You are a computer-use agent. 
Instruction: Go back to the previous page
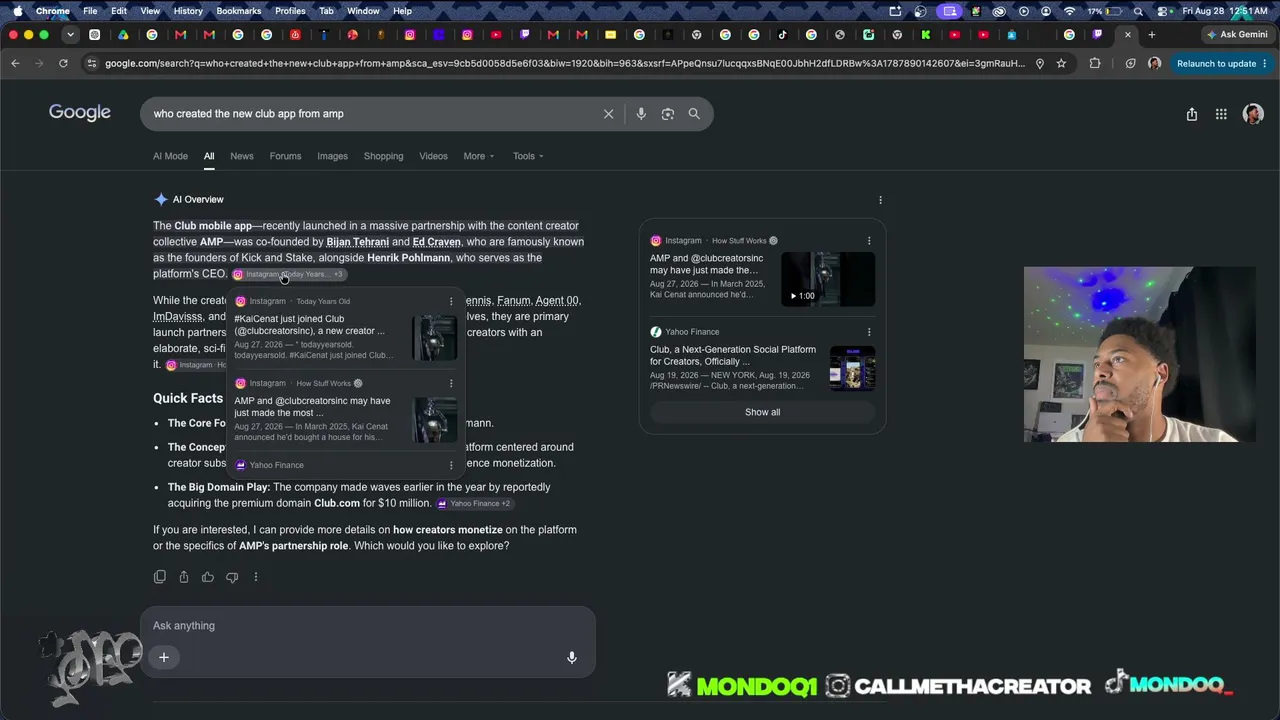(15, 63)
